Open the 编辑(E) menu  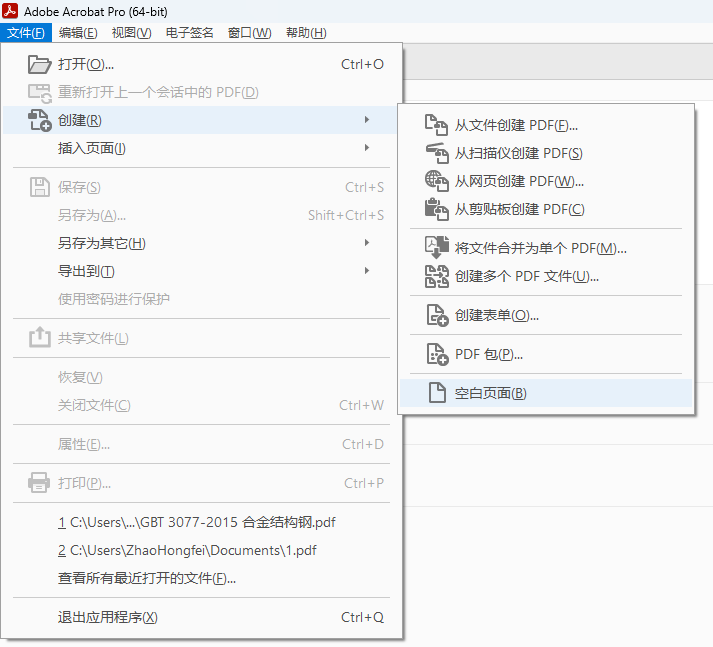[78, 33]
